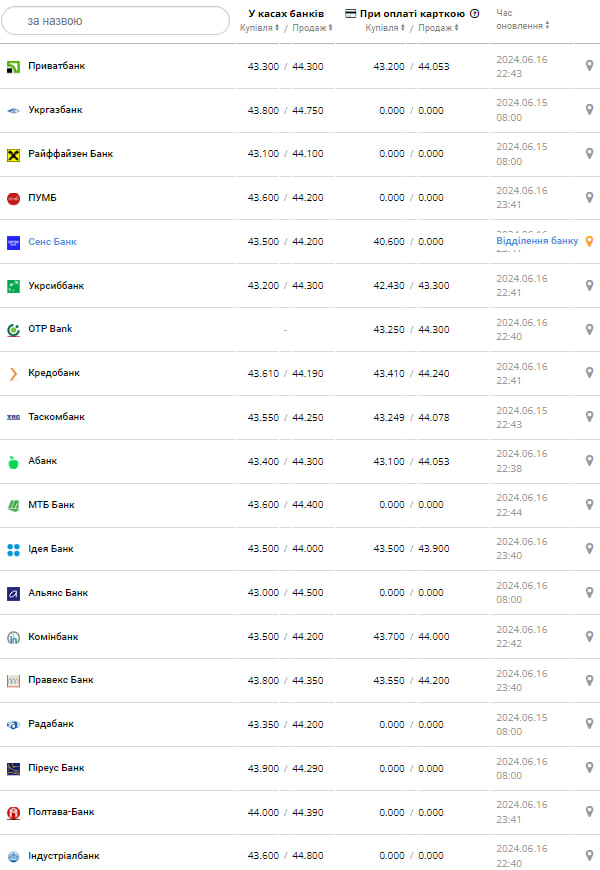Open map pin for Укрсиббанк
Image resolution: width=600 pixels, height=870 pixels.
[x=589, y=285]
